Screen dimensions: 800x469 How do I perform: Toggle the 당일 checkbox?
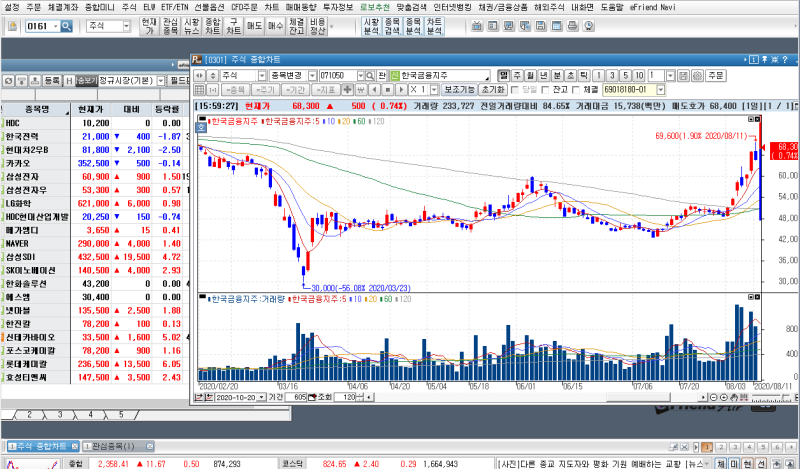[515, 90]
